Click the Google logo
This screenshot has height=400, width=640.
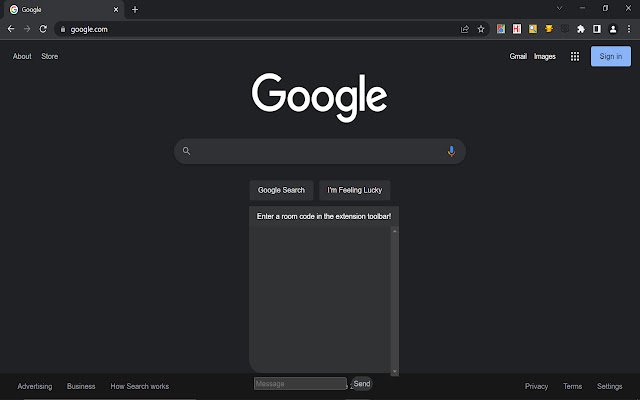[x=320, y=97]
